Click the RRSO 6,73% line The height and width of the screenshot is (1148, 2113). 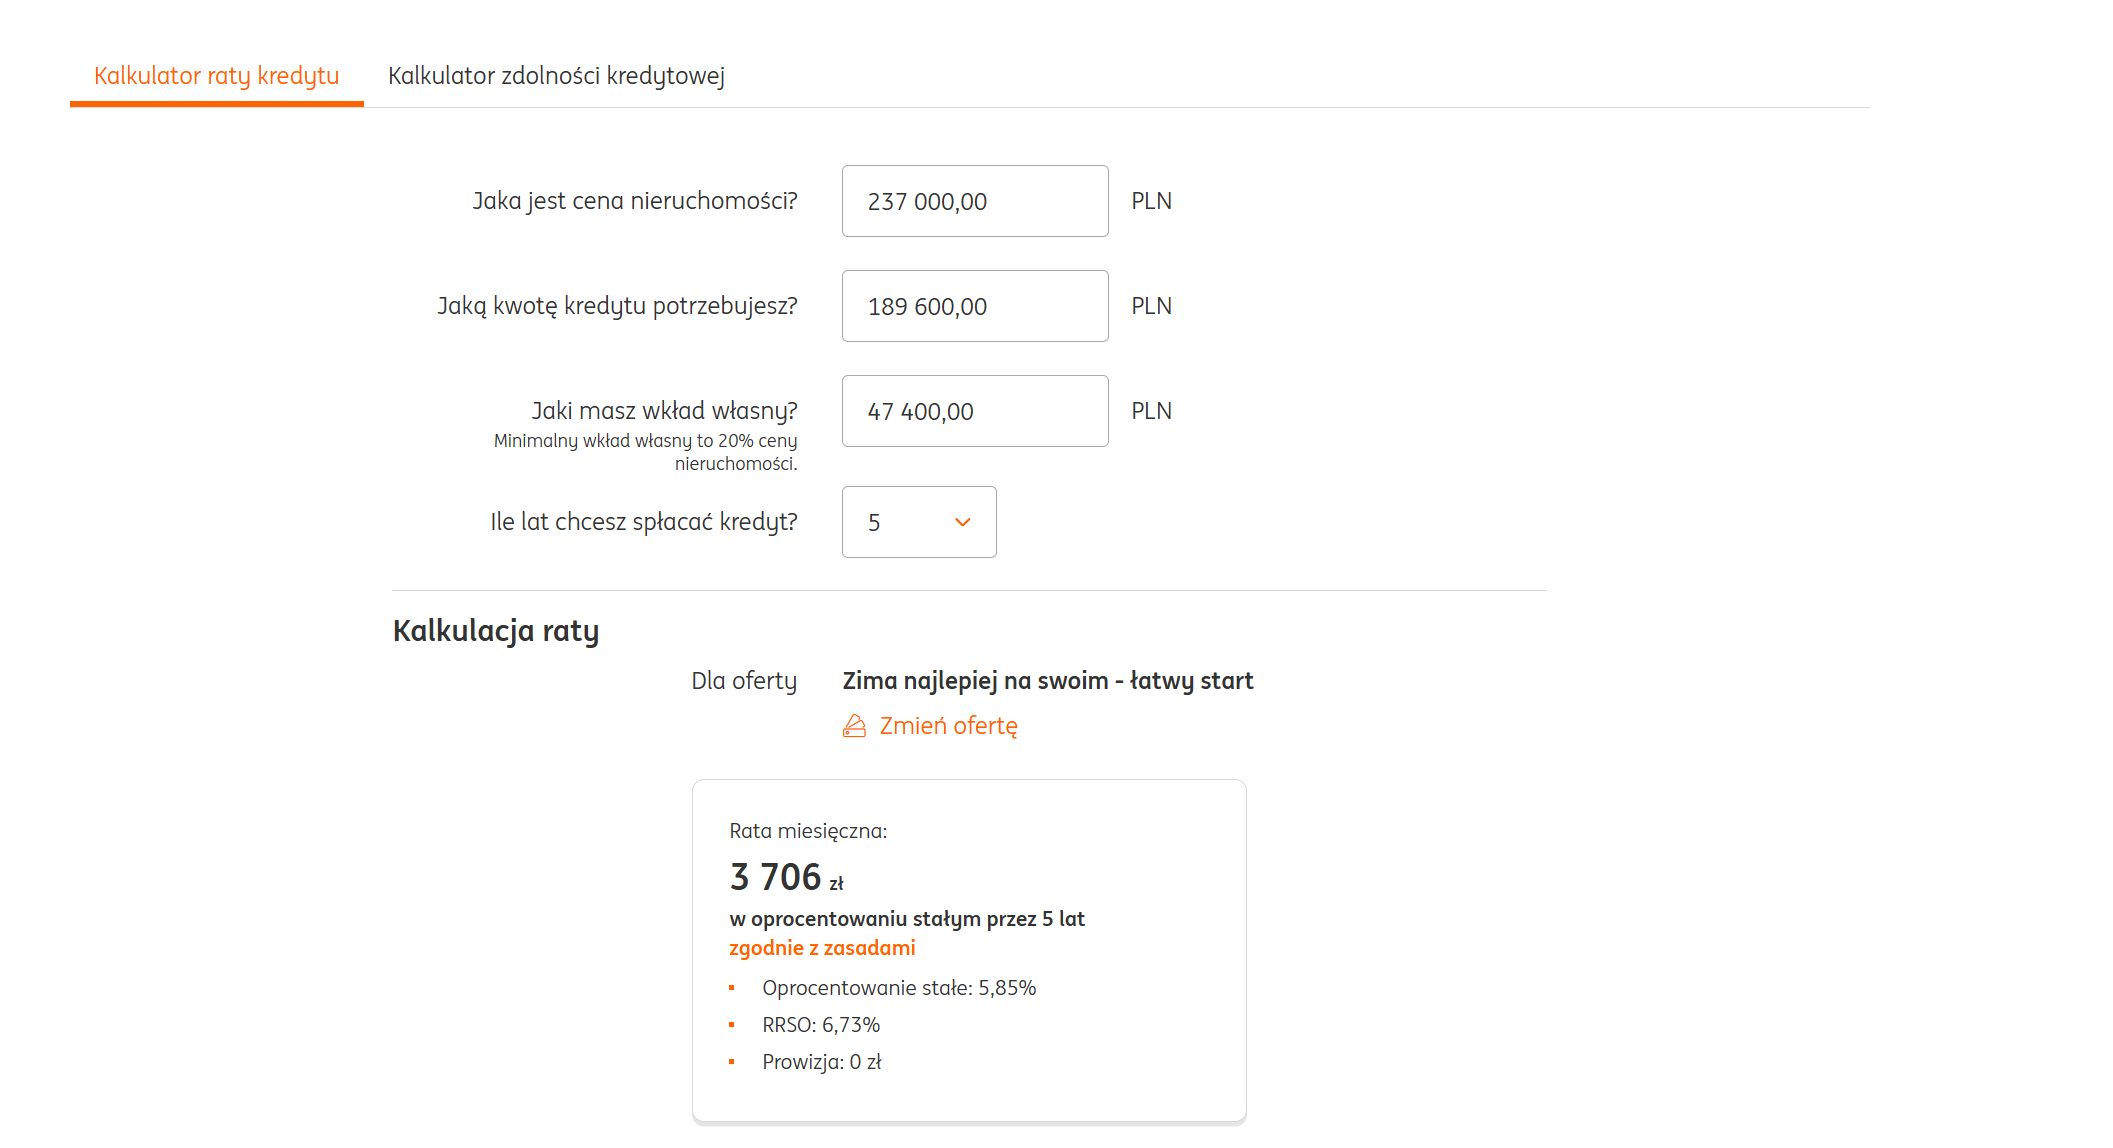coord(821,1025)
